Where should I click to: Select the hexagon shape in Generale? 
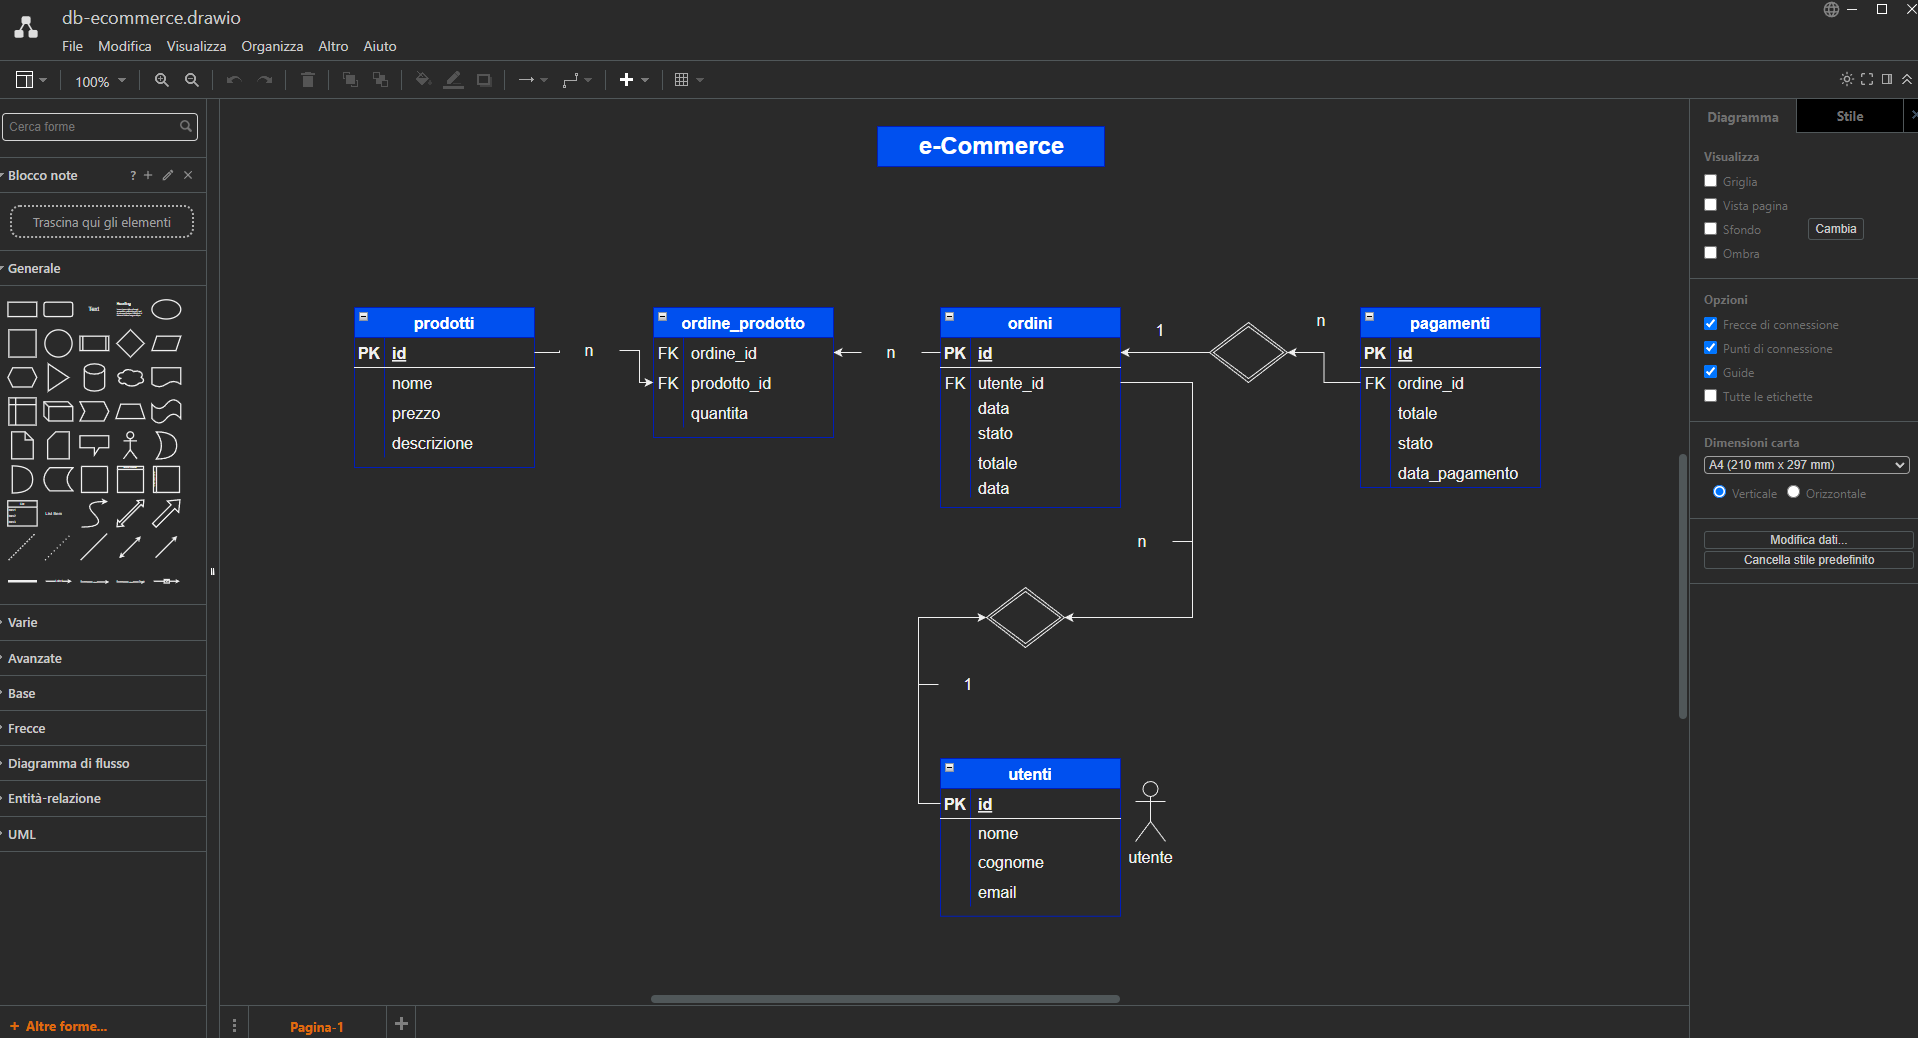point(22,378)
